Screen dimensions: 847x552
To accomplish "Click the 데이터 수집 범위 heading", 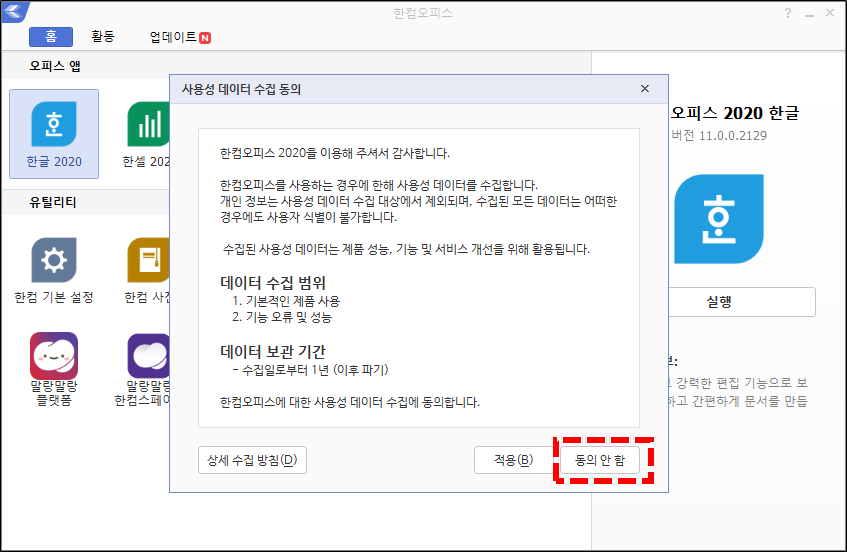I will [273, 283].
